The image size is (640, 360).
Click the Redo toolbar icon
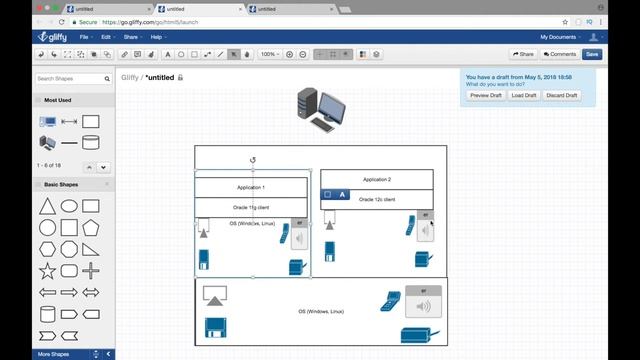point(54,54)
